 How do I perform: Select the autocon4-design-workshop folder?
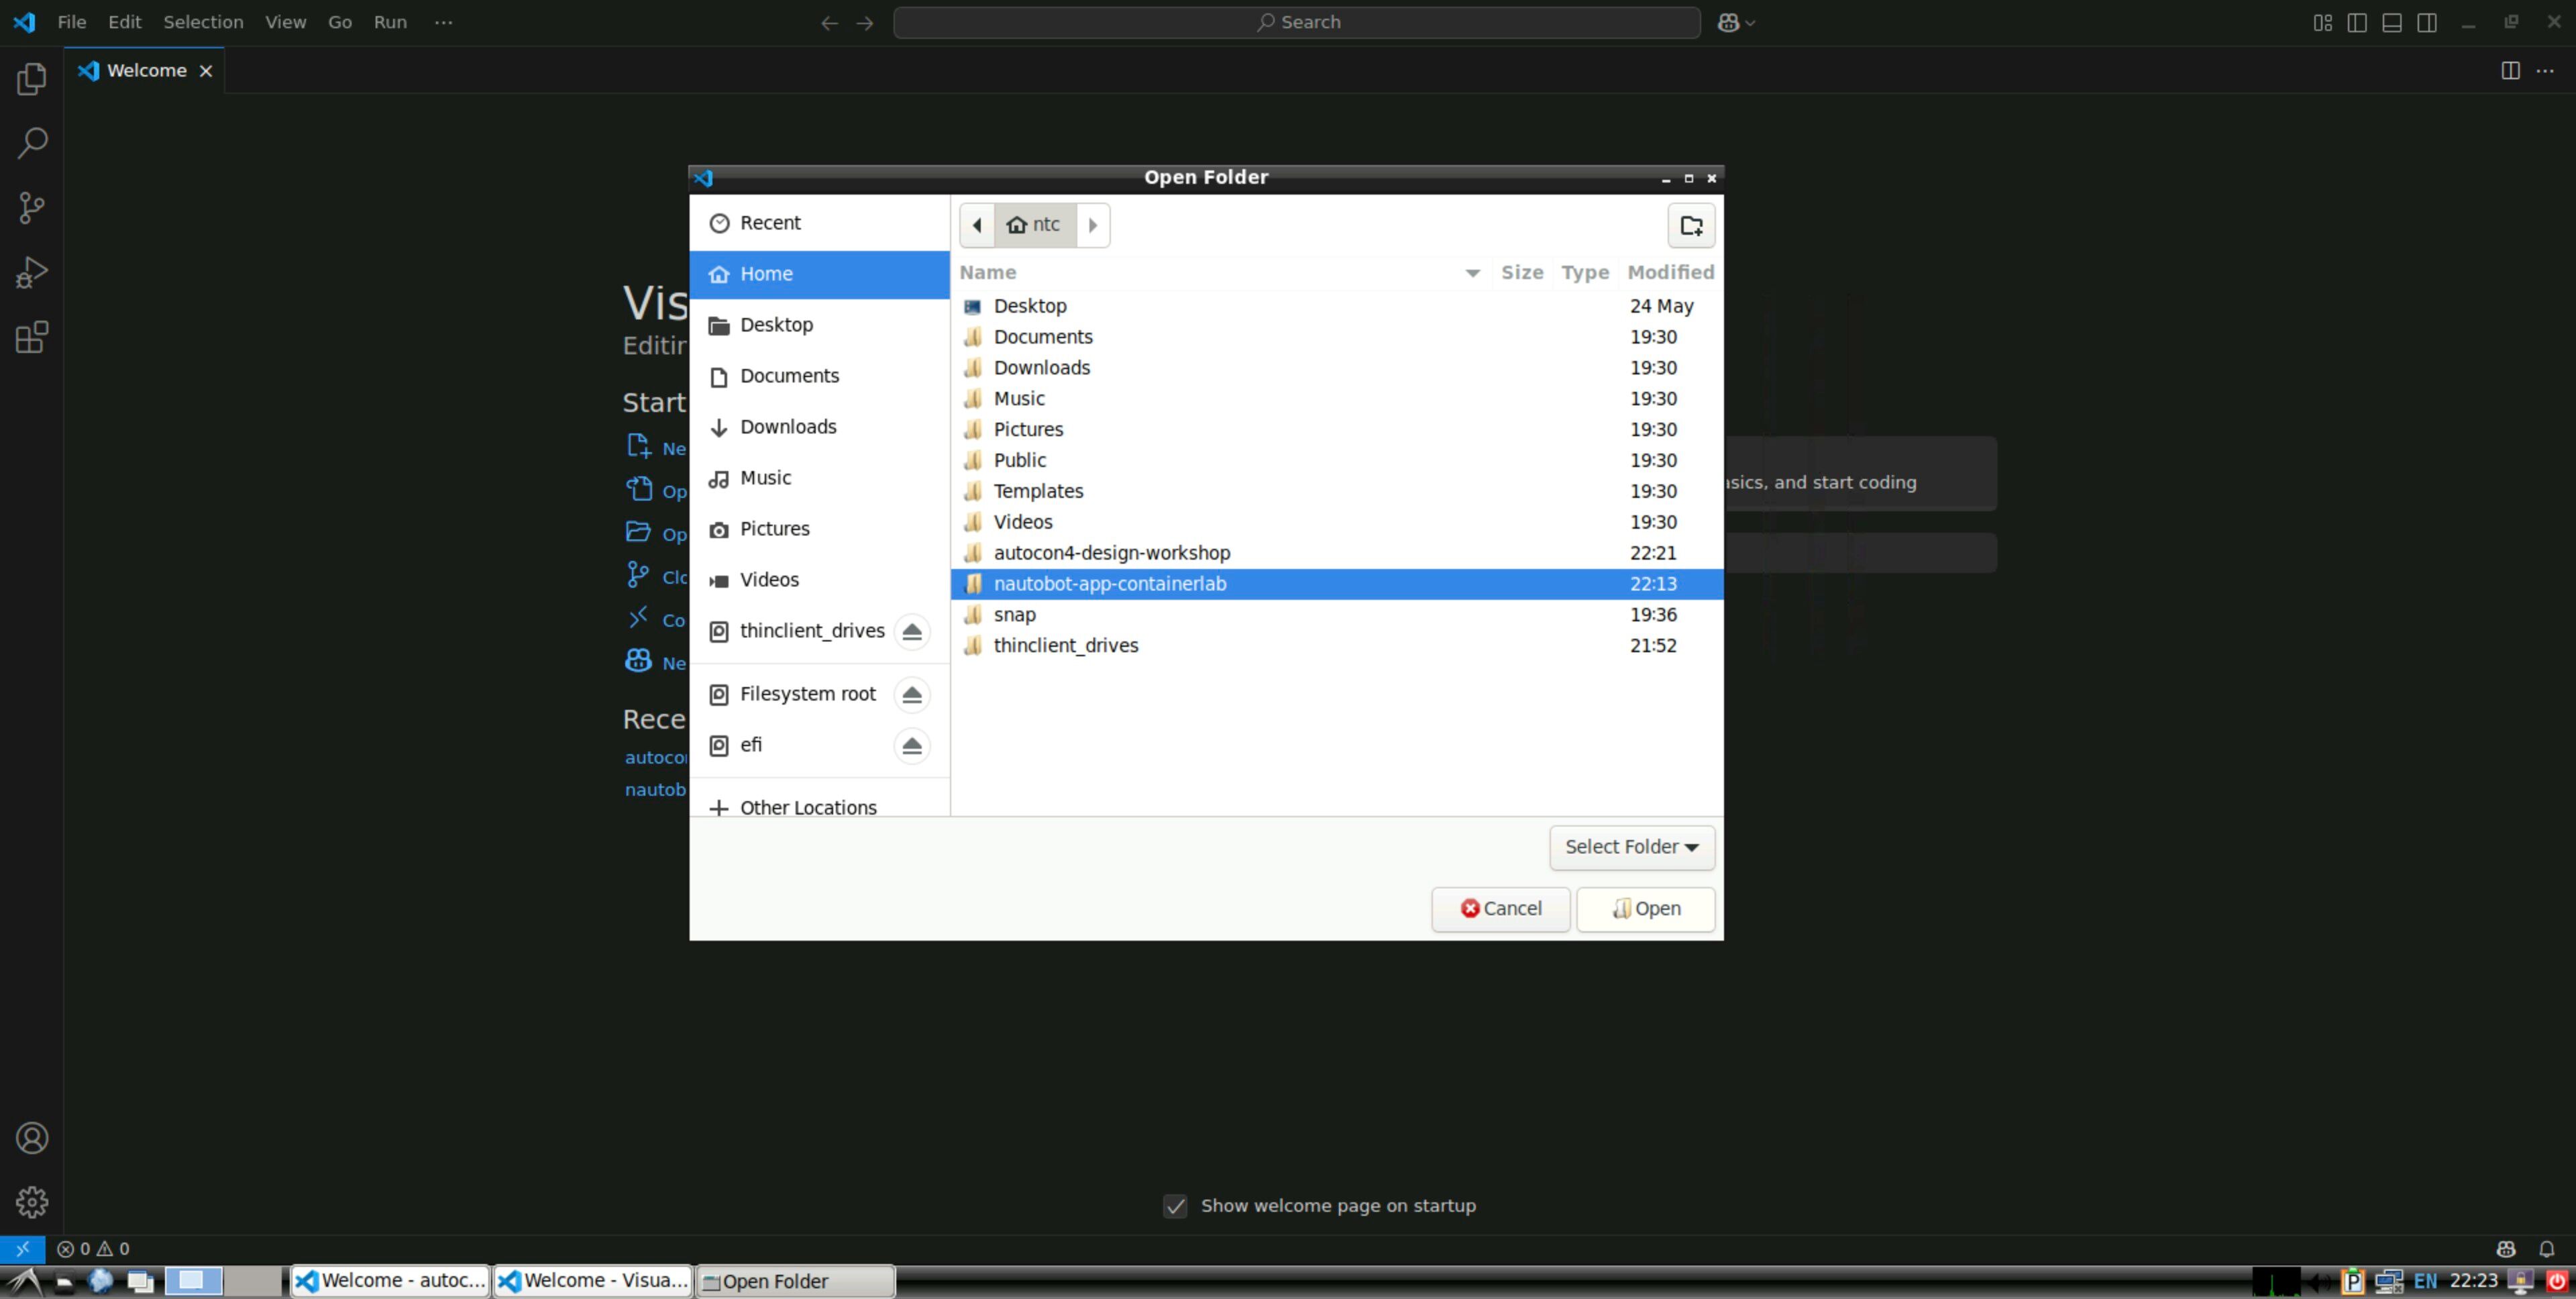1111,553
